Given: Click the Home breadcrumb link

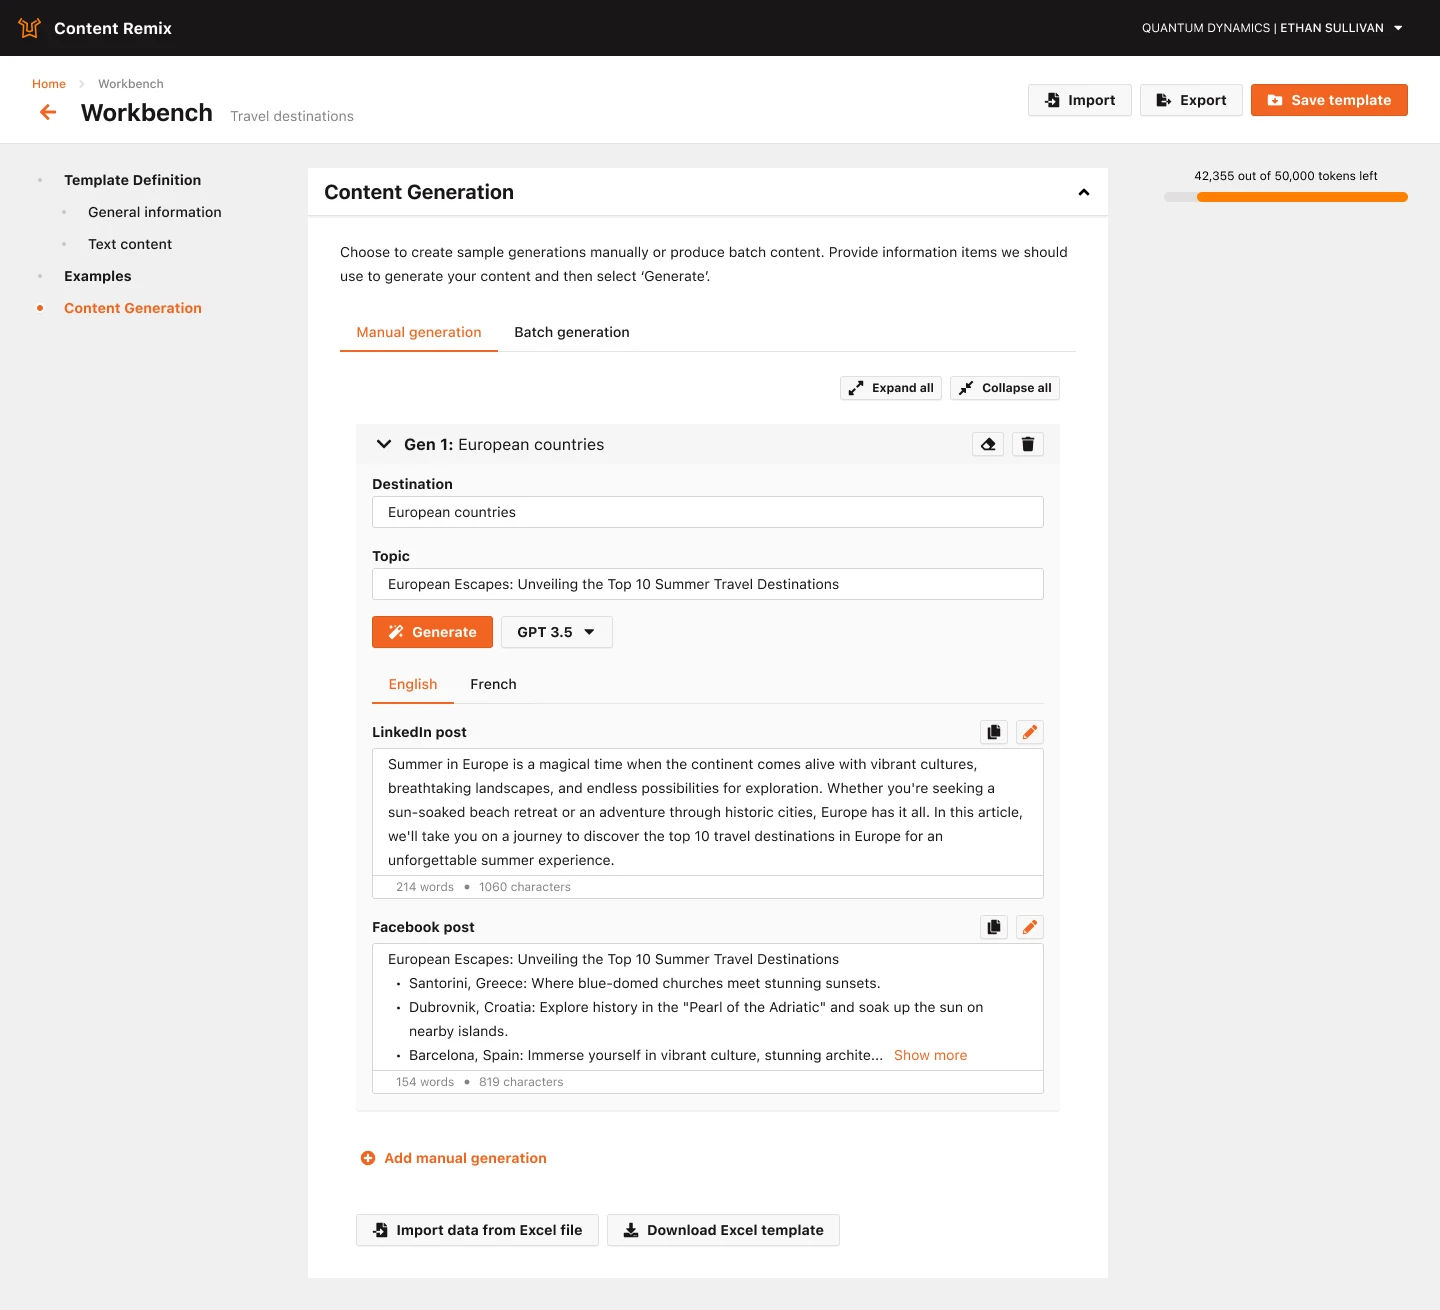Looking at the screenshot, I should [x=49, y=84].
